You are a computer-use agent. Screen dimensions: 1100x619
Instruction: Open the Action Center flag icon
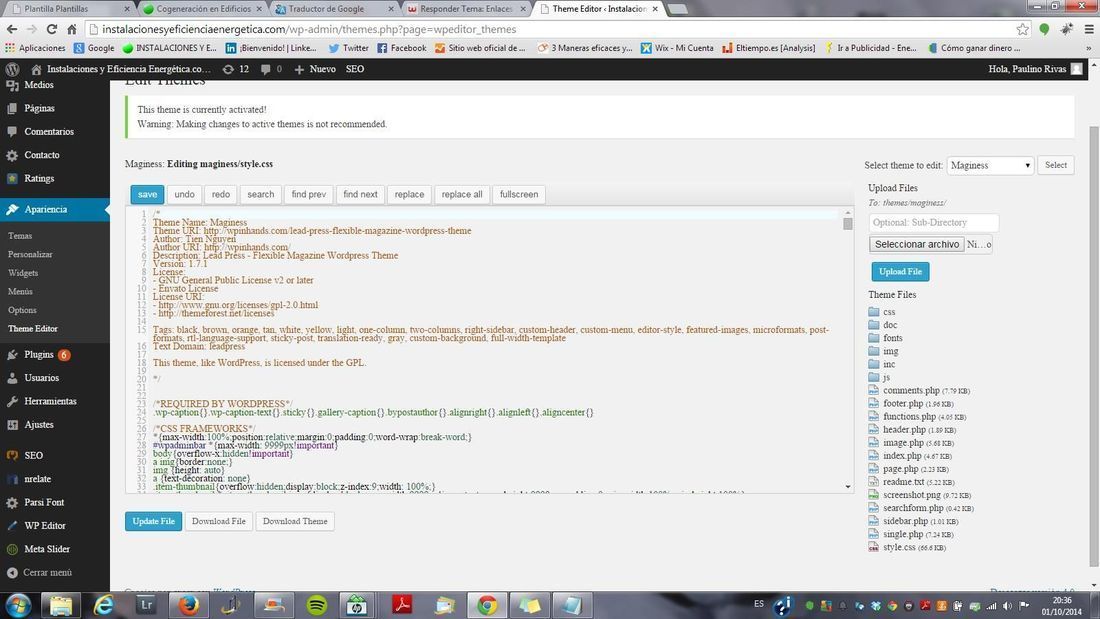tap(1024, 606)
